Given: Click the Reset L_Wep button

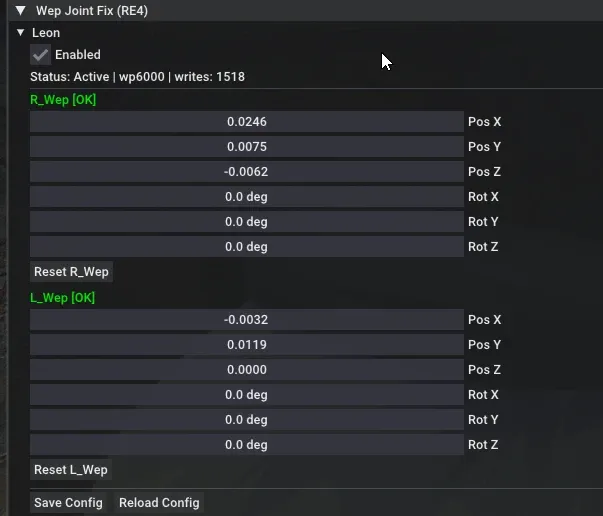Looking at the screenshot, I should 71,469.
